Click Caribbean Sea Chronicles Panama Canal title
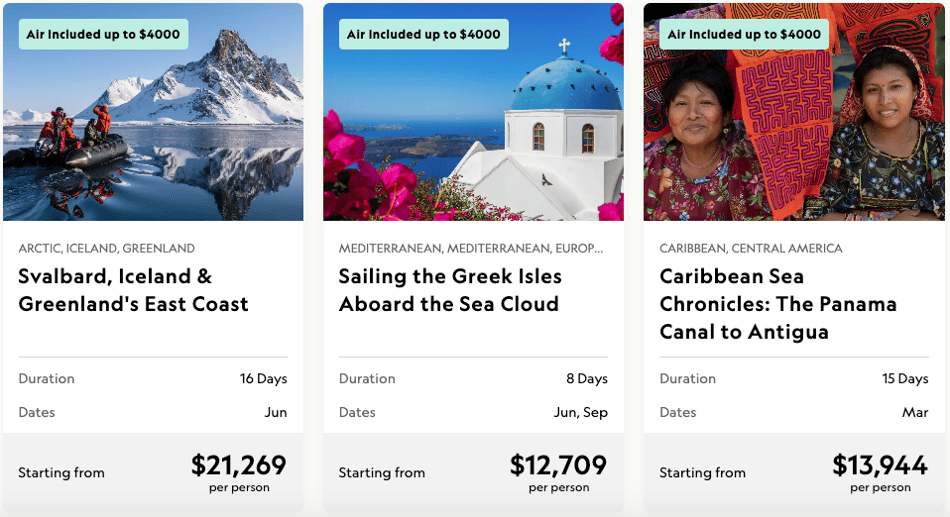Screen dimensions: 950x517 point(778,304)
